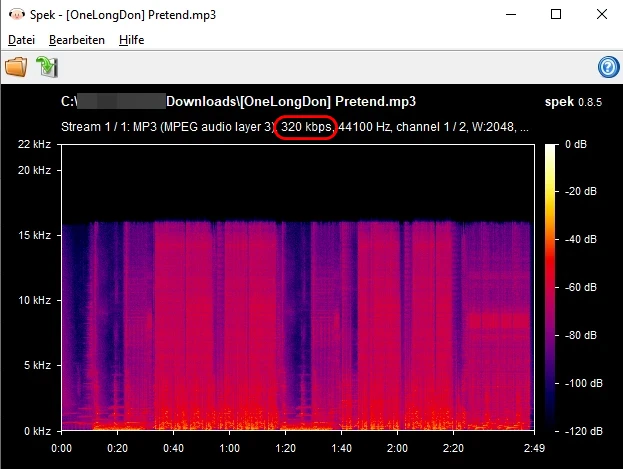Click the "0:00" time axis label
This screenshot has height=469, width=623.
62,448
